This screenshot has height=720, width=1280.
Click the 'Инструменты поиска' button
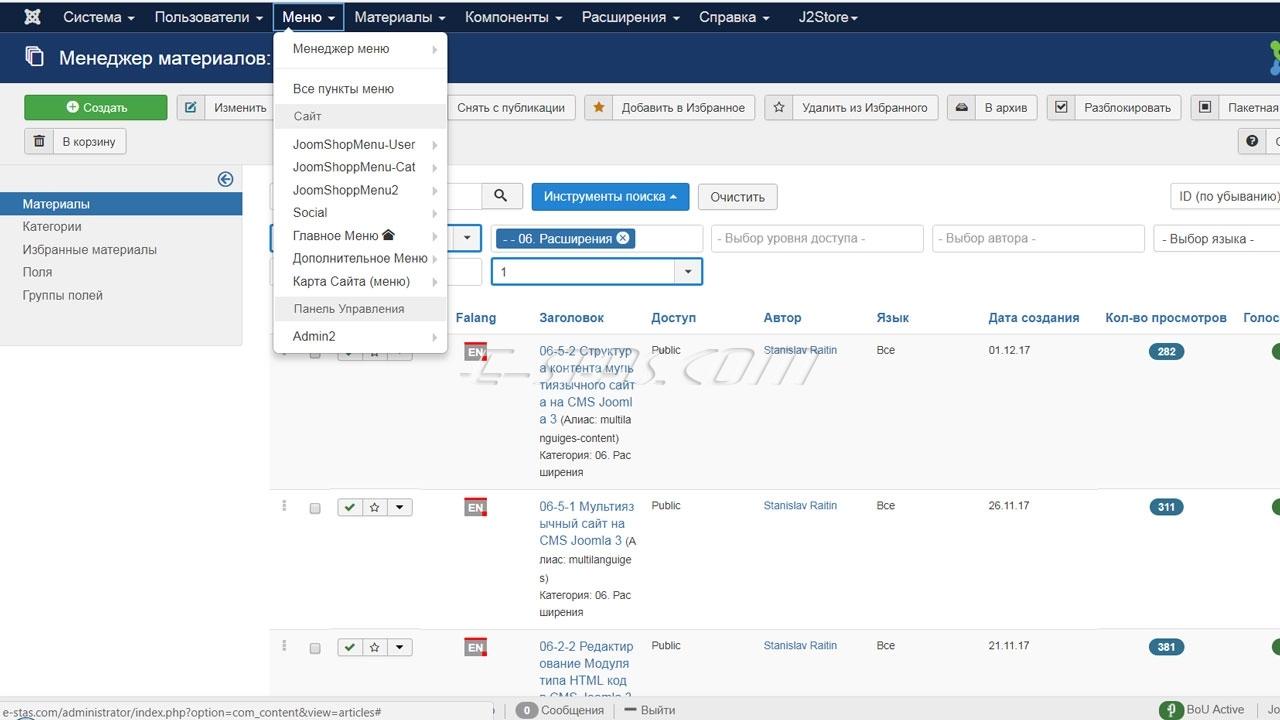point(610,196)
